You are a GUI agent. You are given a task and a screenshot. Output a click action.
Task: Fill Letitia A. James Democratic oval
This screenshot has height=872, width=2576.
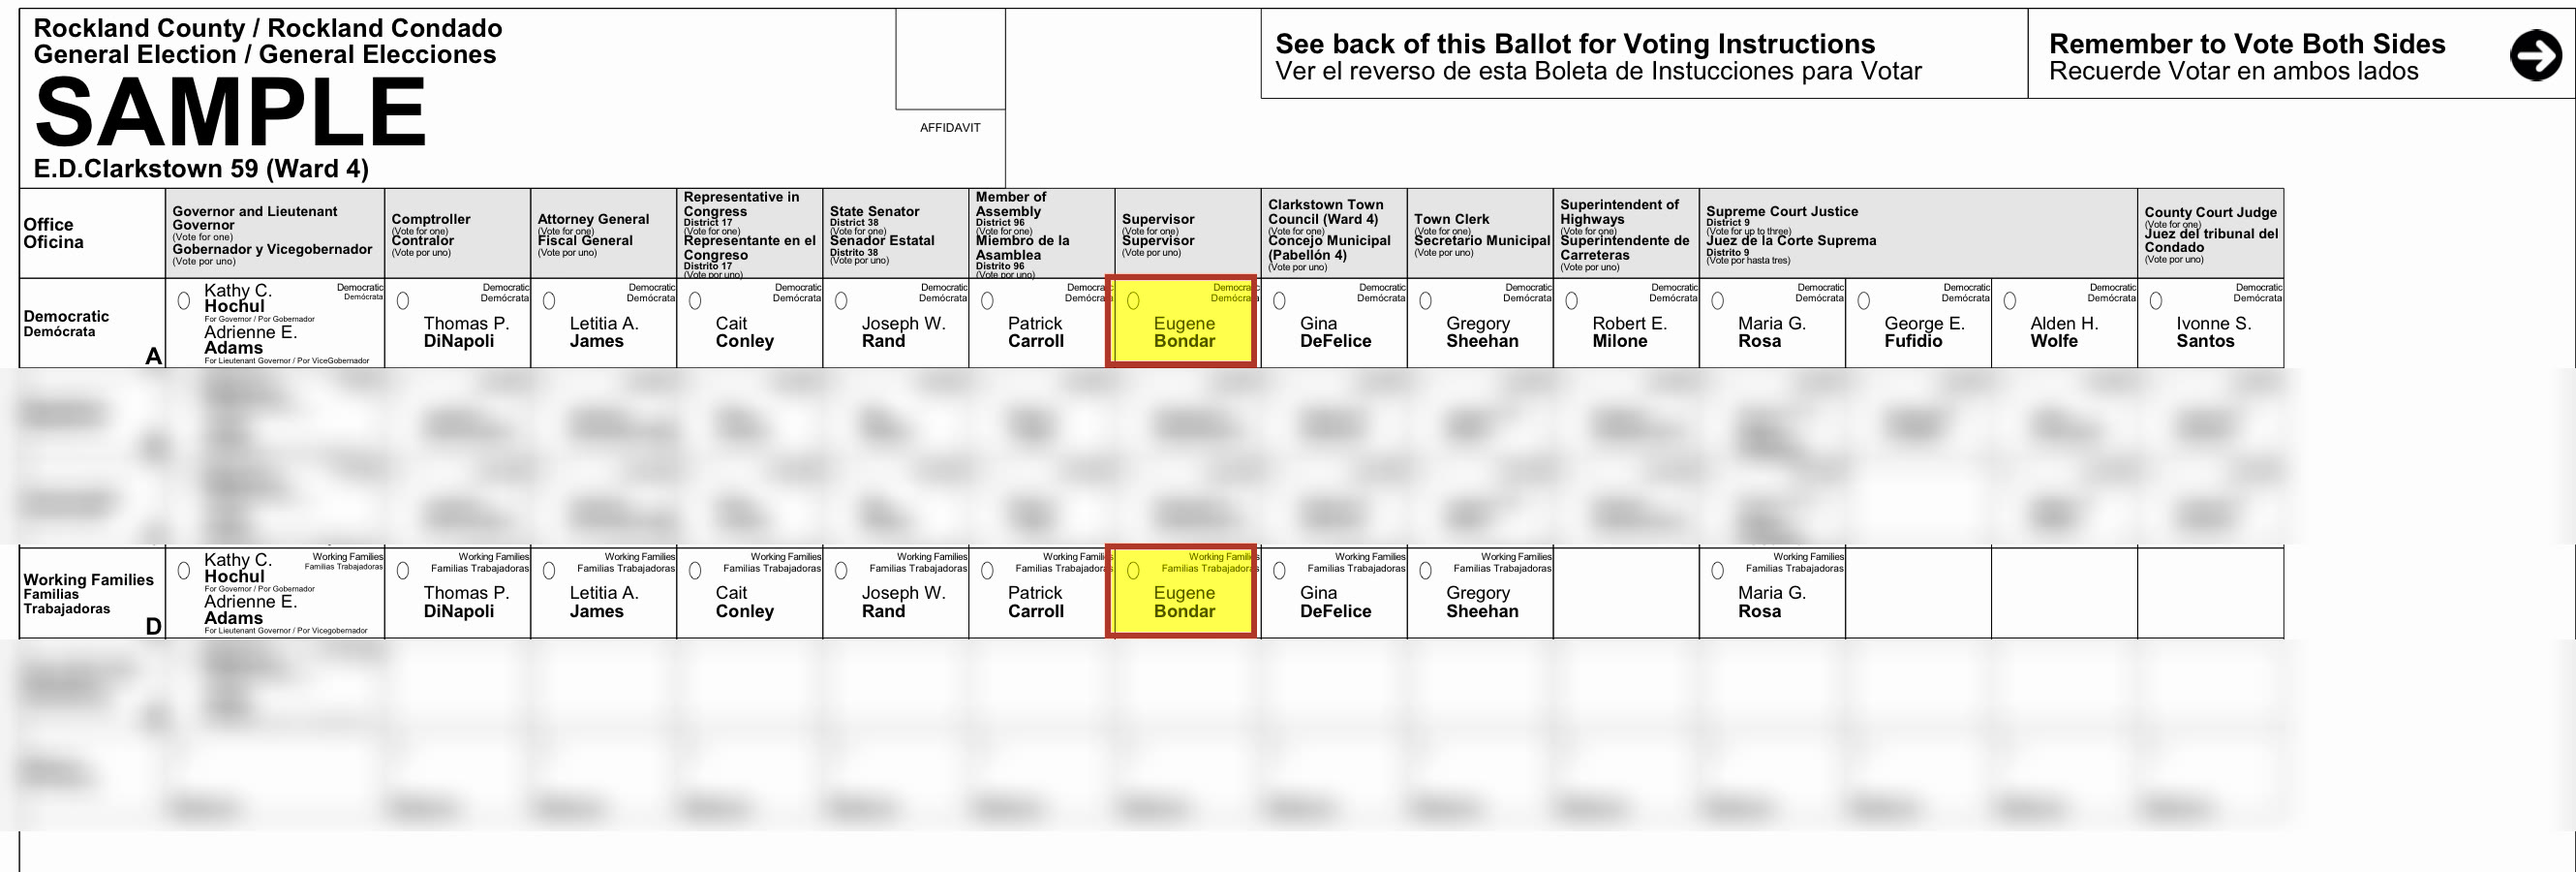point(549,301)
